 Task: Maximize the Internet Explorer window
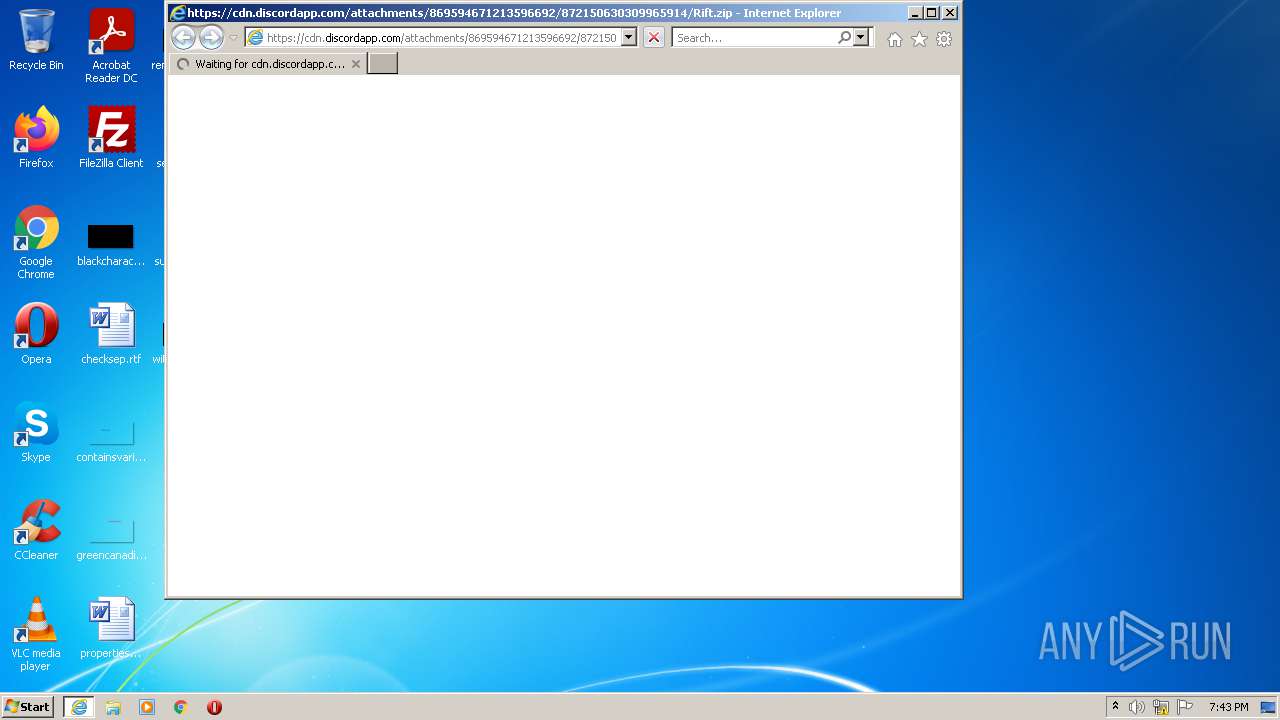pyautogui.click(x=932, y=13)
